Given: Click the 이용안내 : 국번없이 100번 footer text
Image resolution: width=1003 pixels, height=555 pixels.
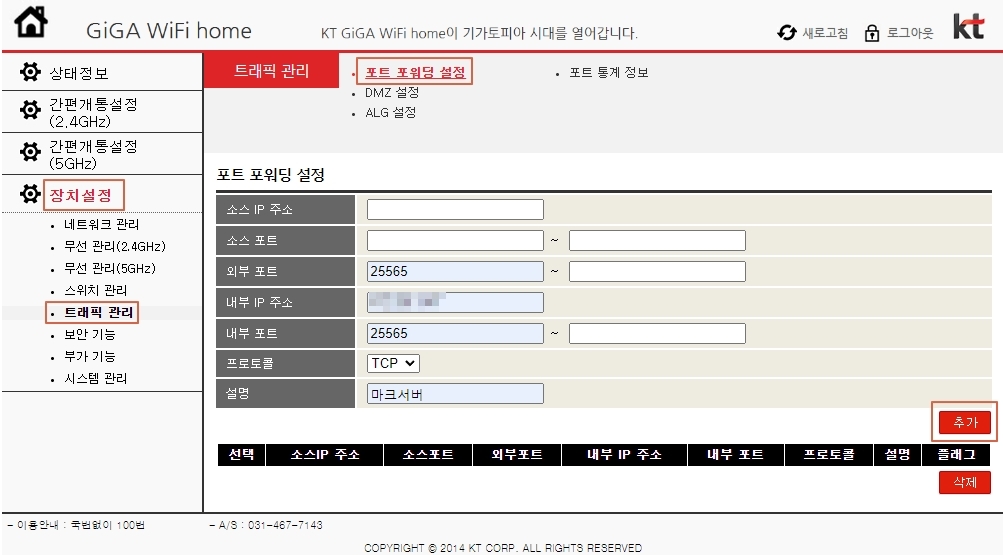Looking at the screenshot, I should [76, 525].
